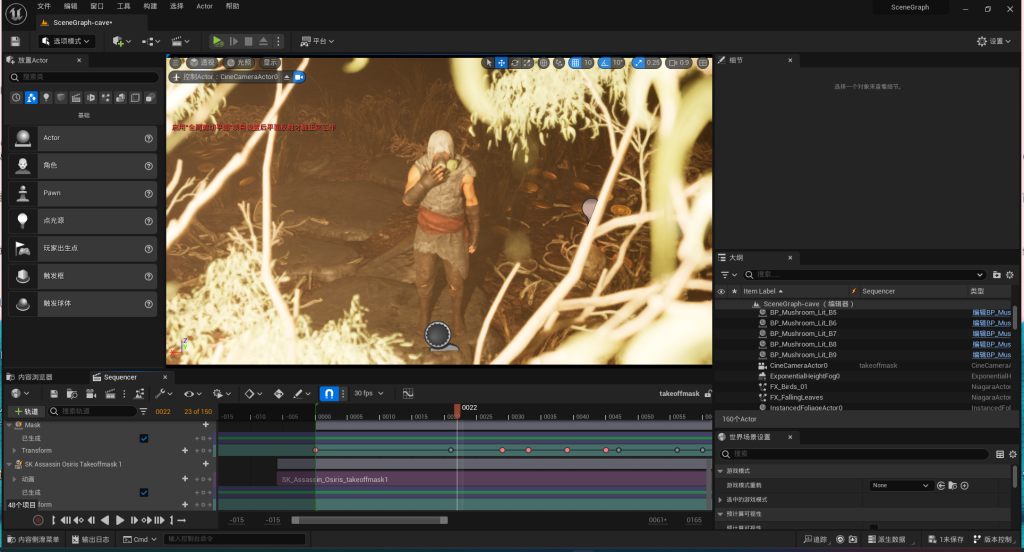Toggle the Outliner pinned star column header
The image size is (1024, 552).
pos(735,291)
